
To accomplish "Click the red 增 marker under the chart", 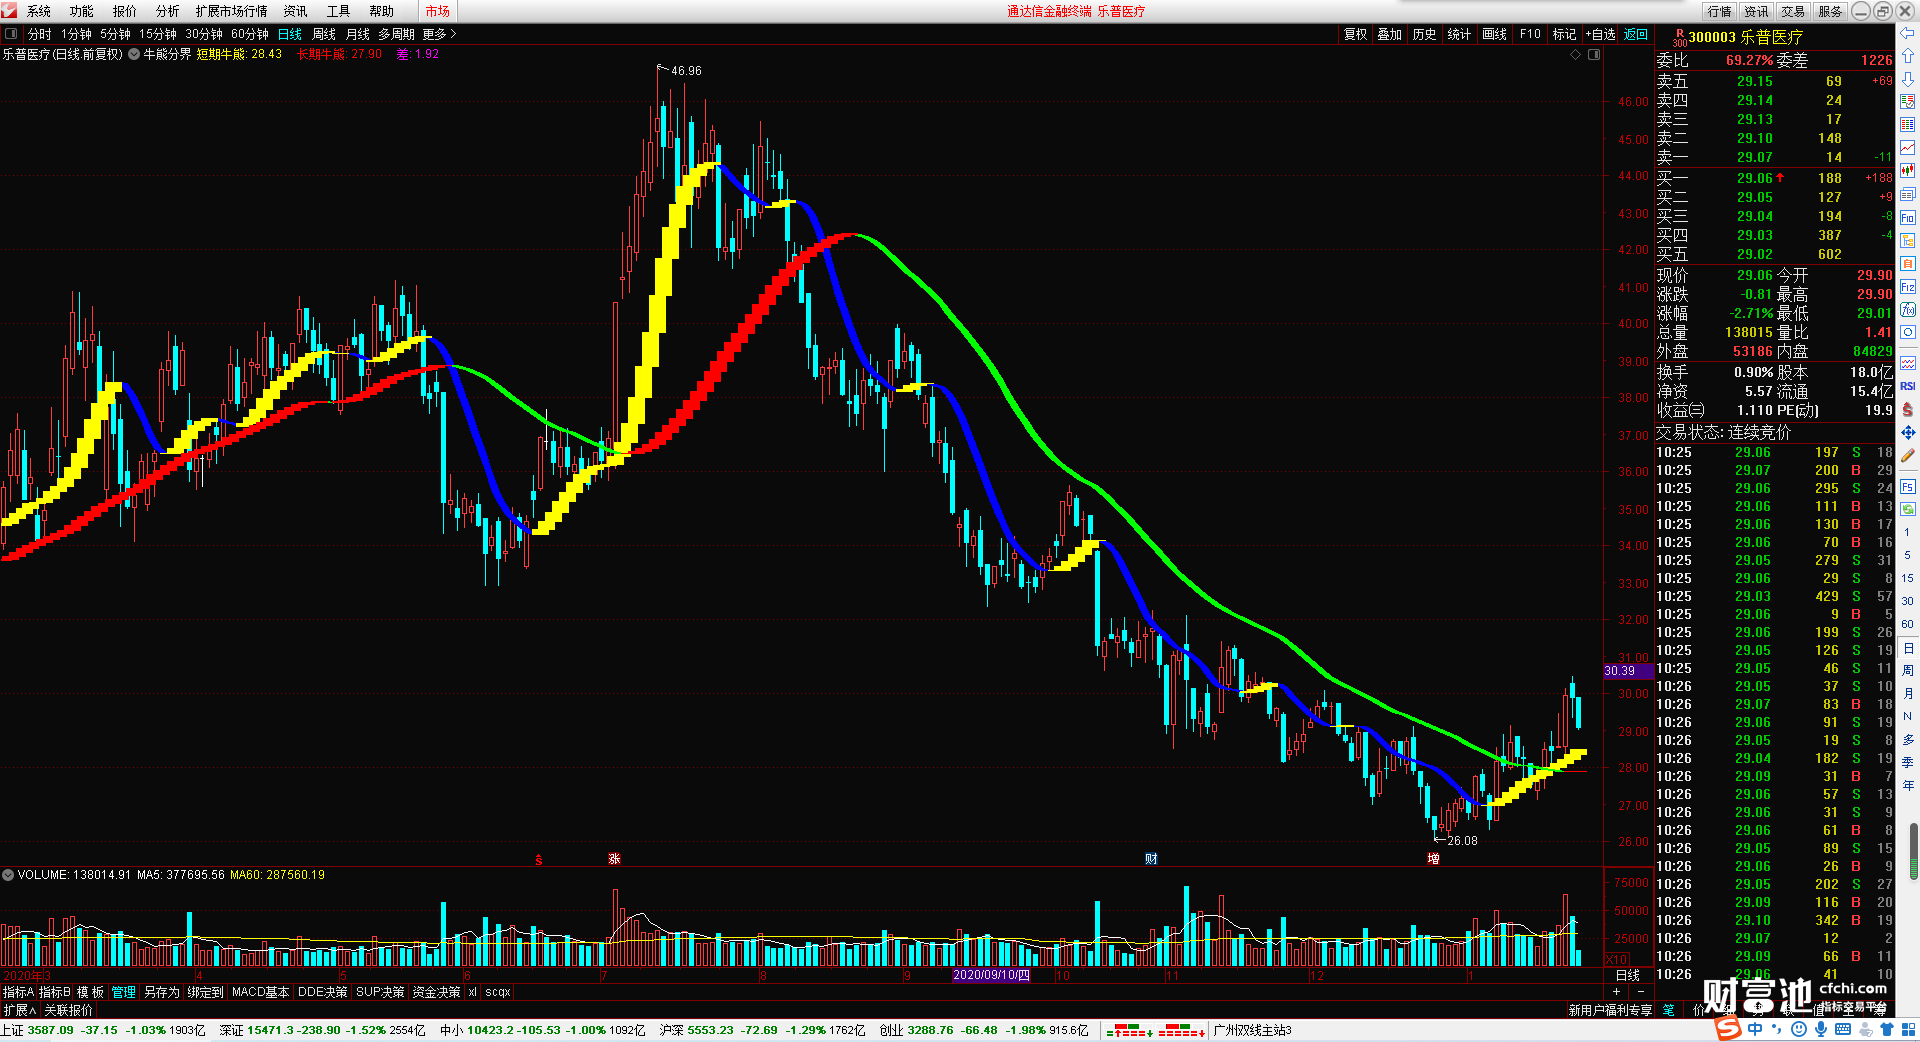I will point(1433,859).
